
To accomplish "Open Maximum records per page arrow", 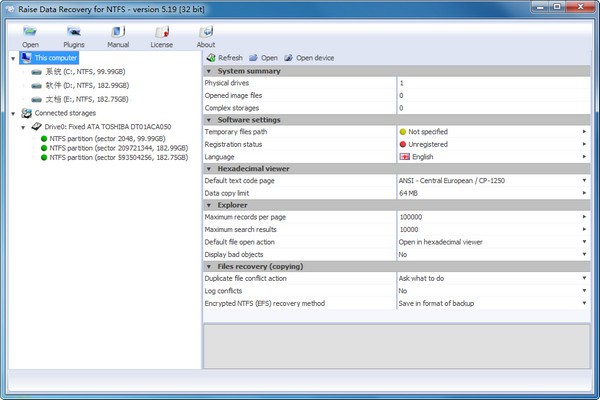I will 584,217.
